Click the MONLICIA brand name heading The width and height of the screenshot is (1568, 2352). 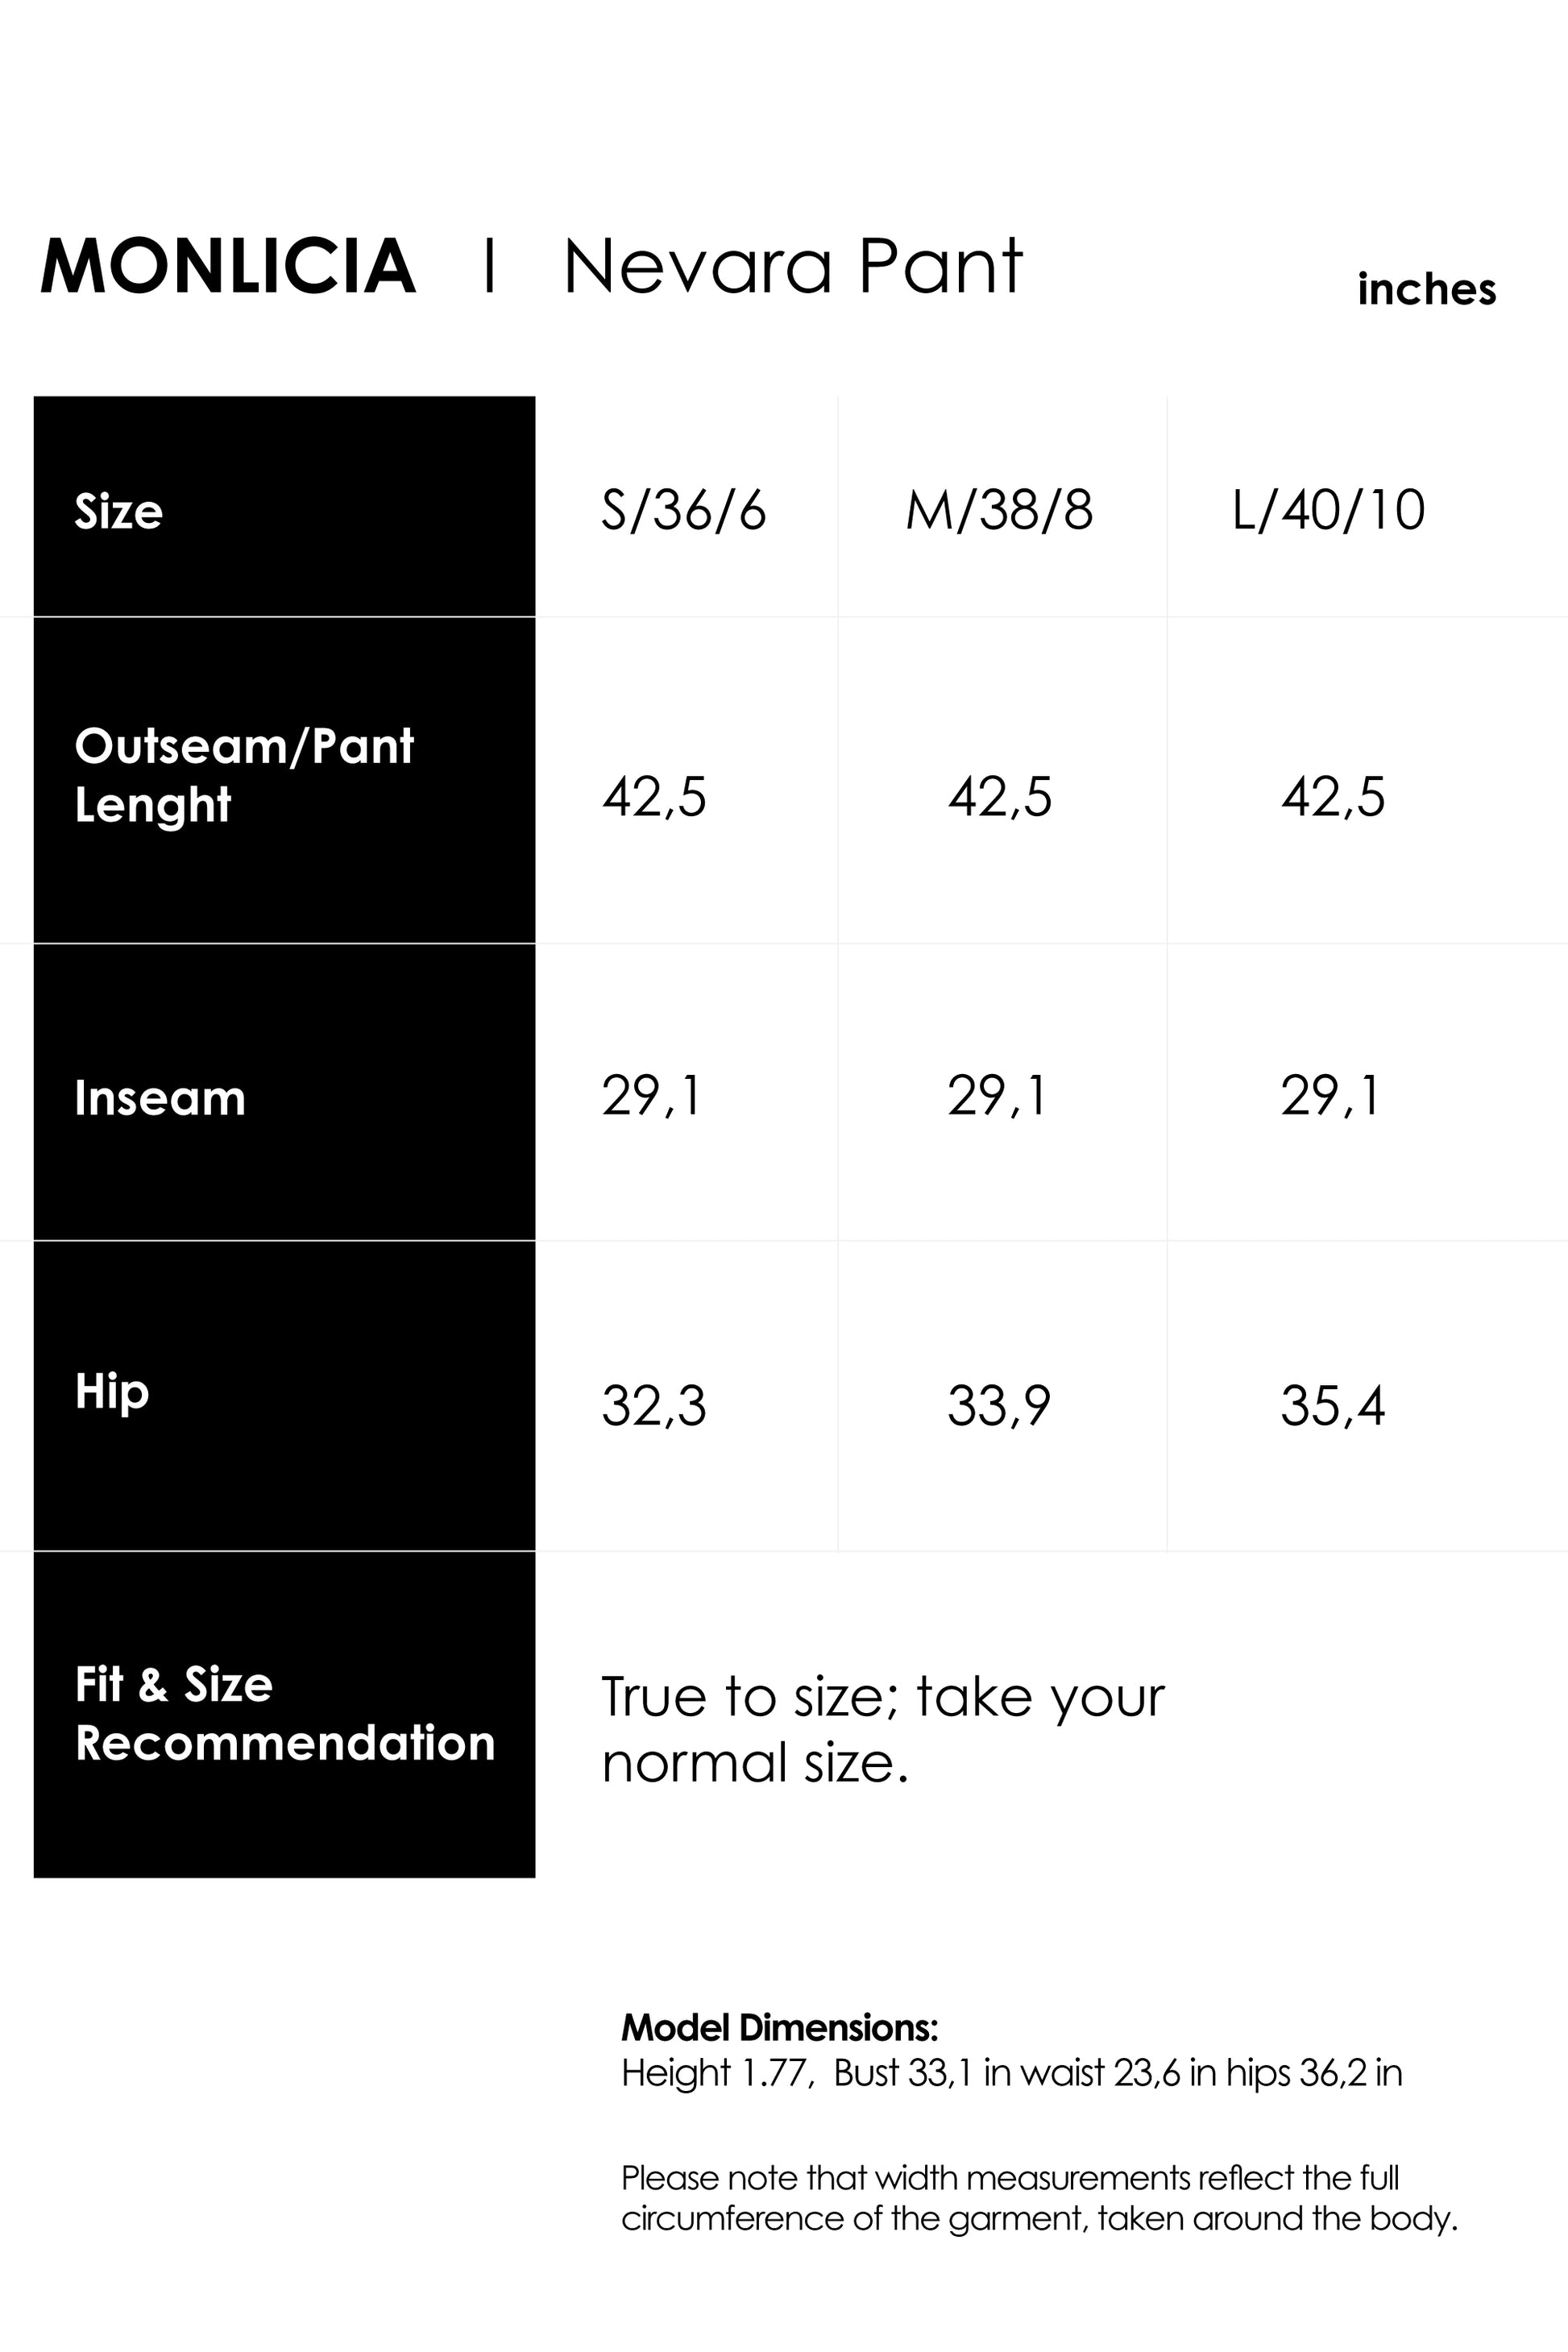pyautogui.click(x=227, y=267)
